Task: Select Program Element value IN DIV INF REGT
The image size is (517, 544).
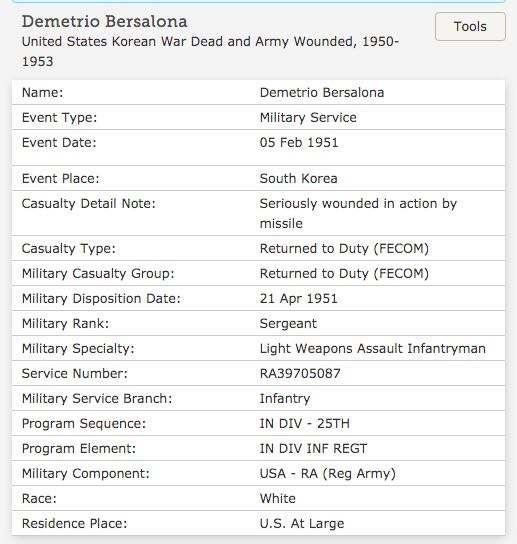Action: [313, 449]
